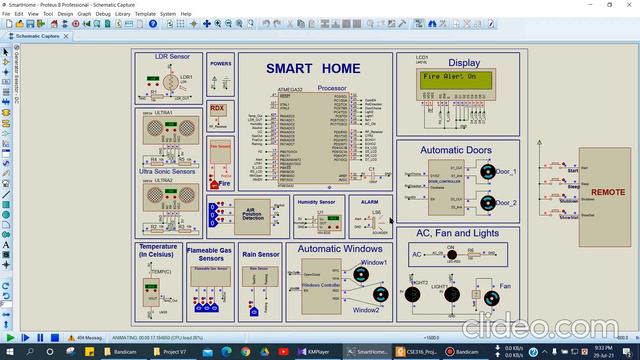Click the Pan/center blue cross icon

point(207,24)
